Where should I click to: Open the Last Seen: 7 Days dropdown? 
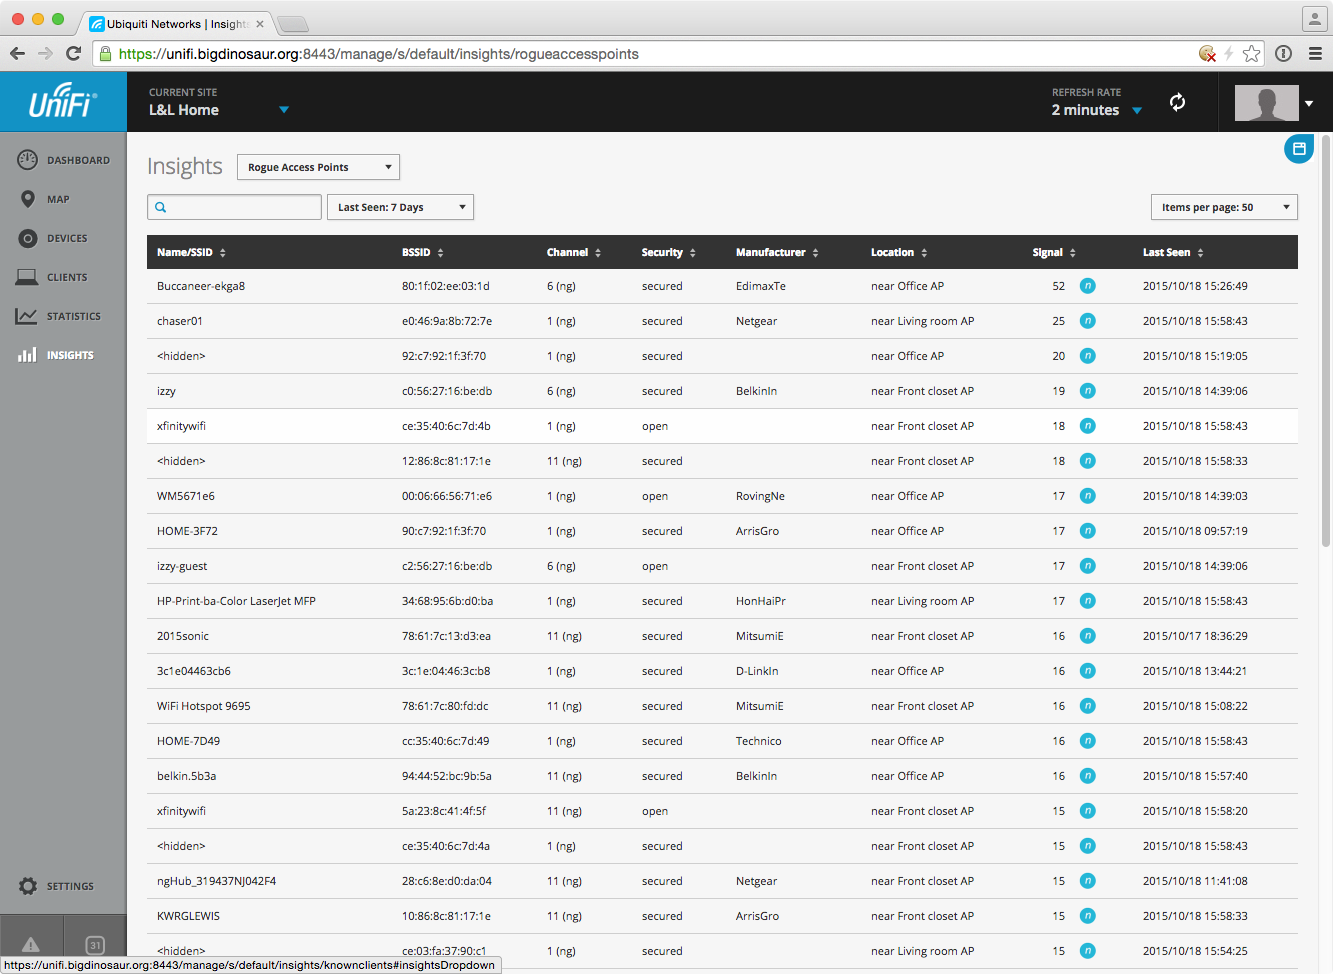pyautogui.click(x=400, y=207)
